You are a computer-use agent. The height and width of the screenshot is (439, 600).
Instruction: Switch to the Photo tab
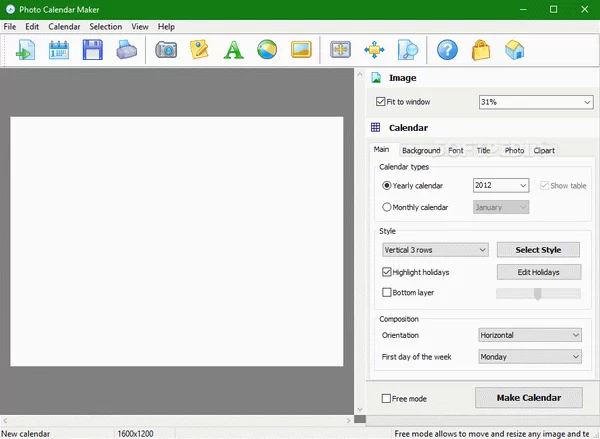[514, 150]
